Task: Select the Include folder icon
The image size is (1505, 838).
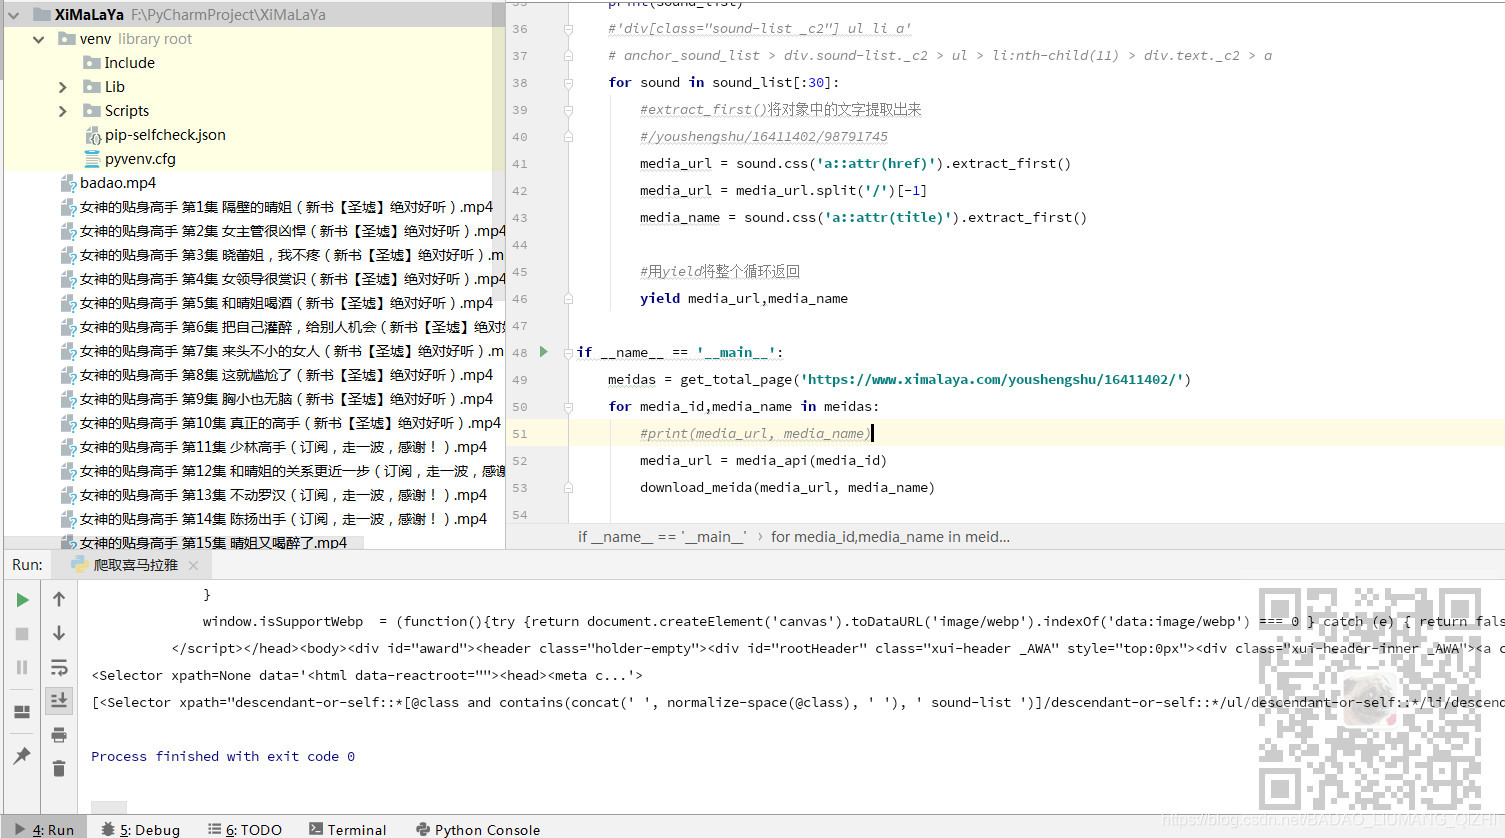Action: point(92,63)
